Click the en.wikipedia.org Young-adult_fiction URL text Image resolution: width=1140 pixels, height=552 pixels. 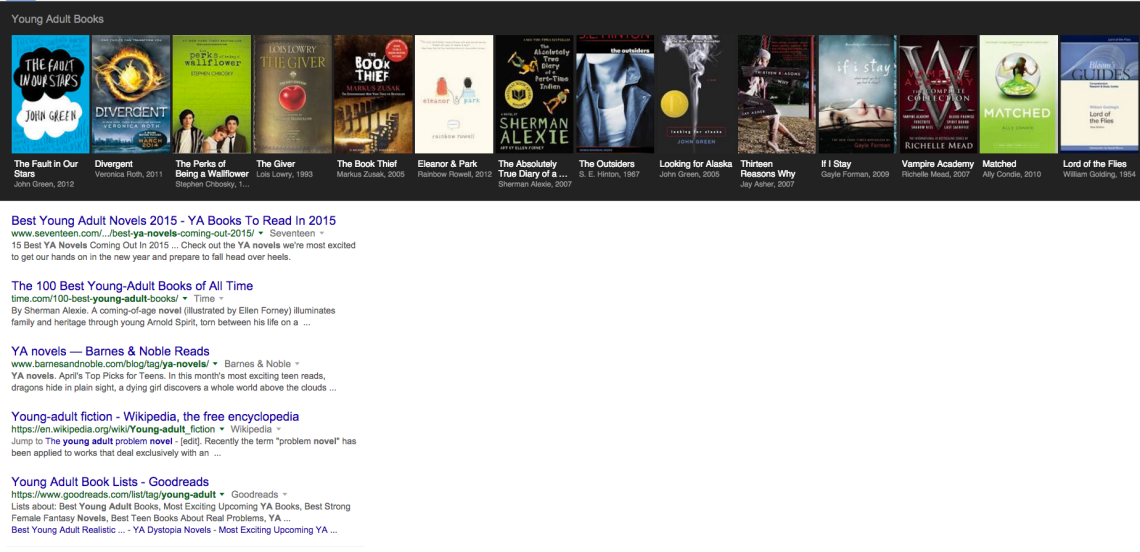point(113,430)
